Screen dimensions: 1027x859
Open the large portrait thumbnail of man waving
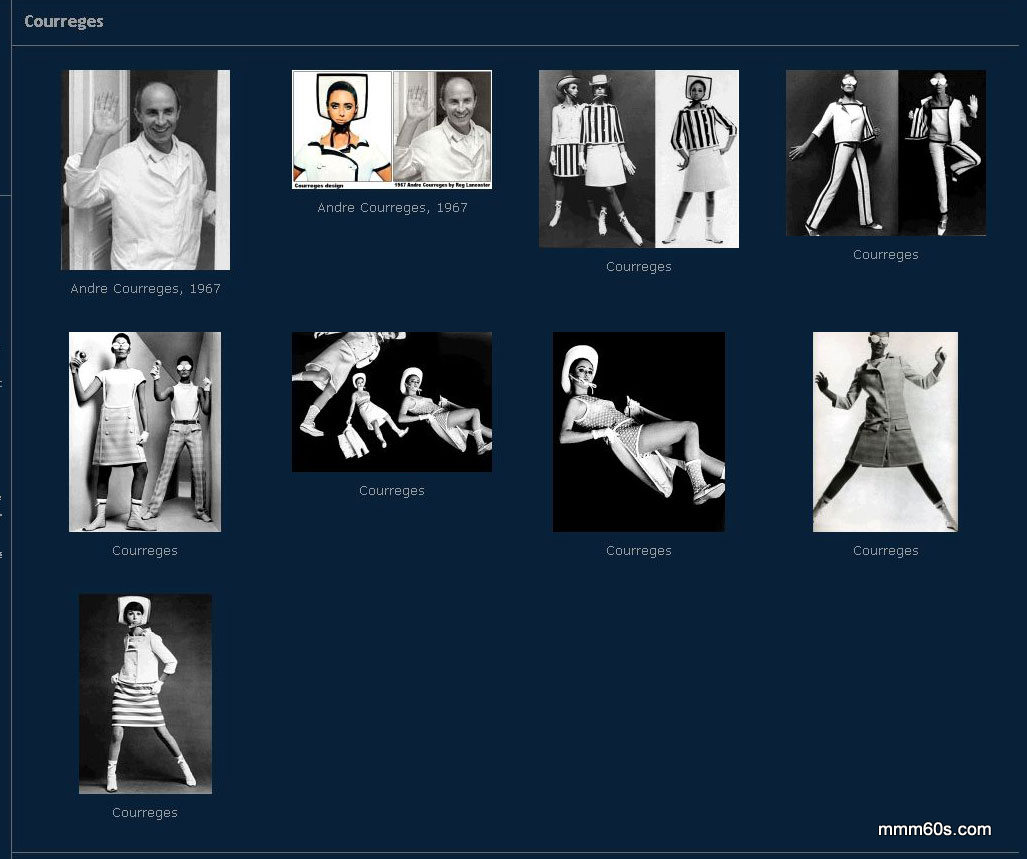(x=145, y=170)
